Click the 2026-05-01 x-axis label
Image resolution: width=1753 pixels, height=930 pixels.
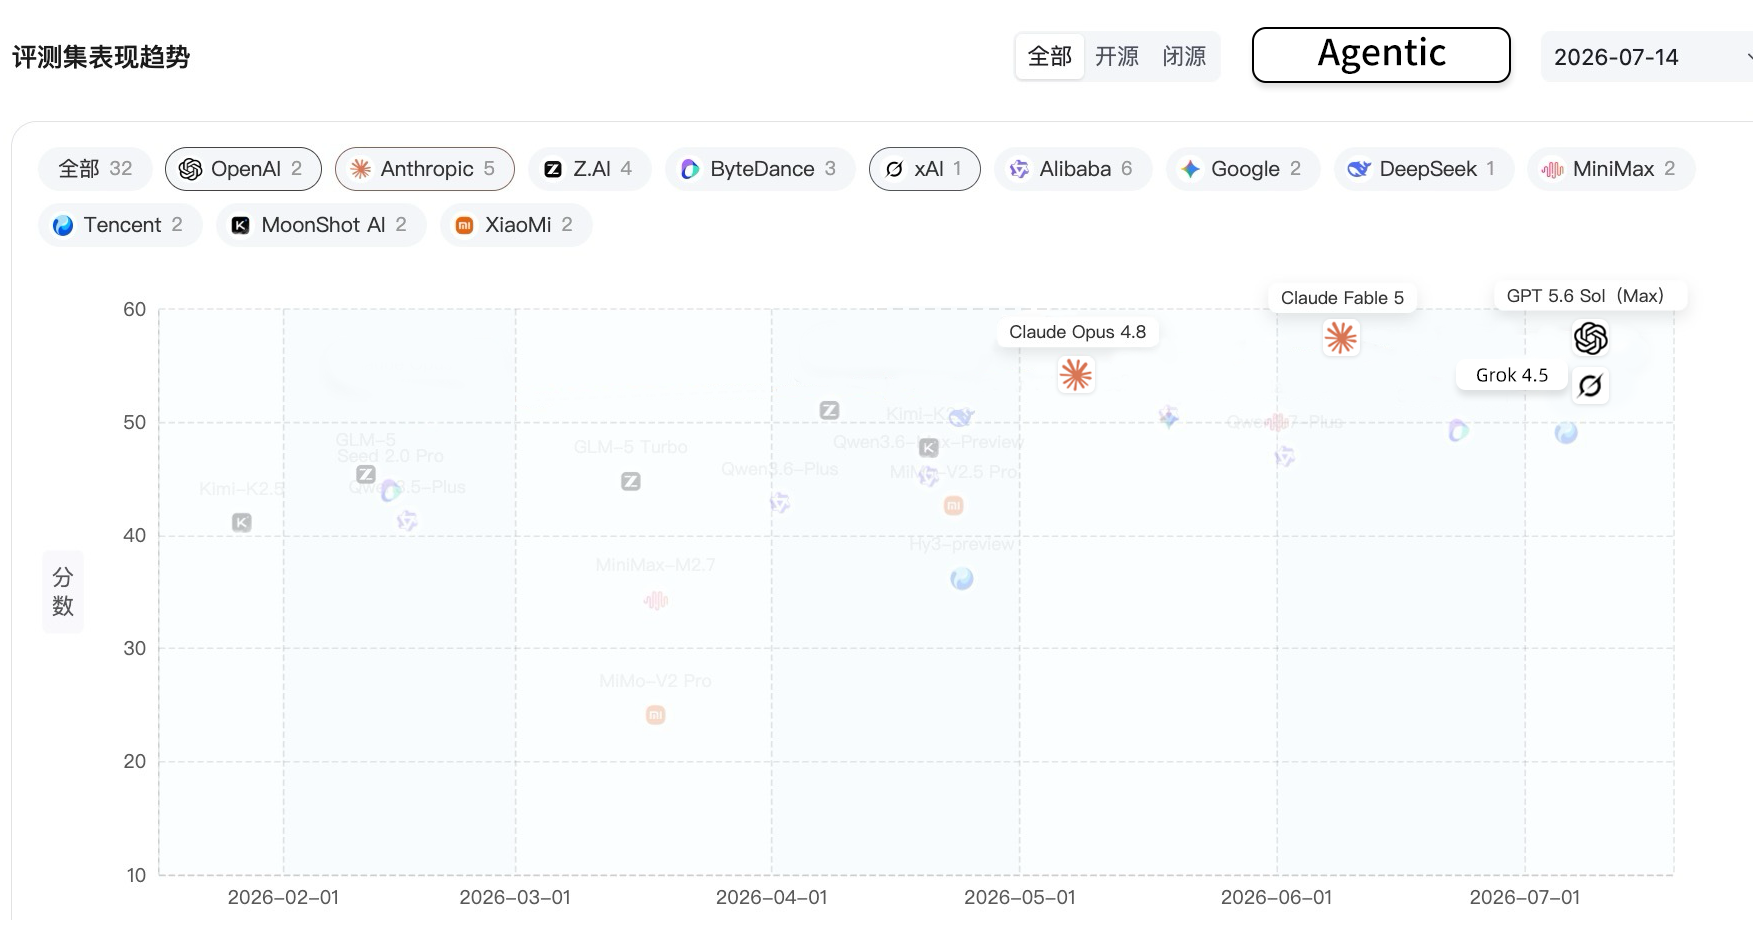click(1020, 898)
